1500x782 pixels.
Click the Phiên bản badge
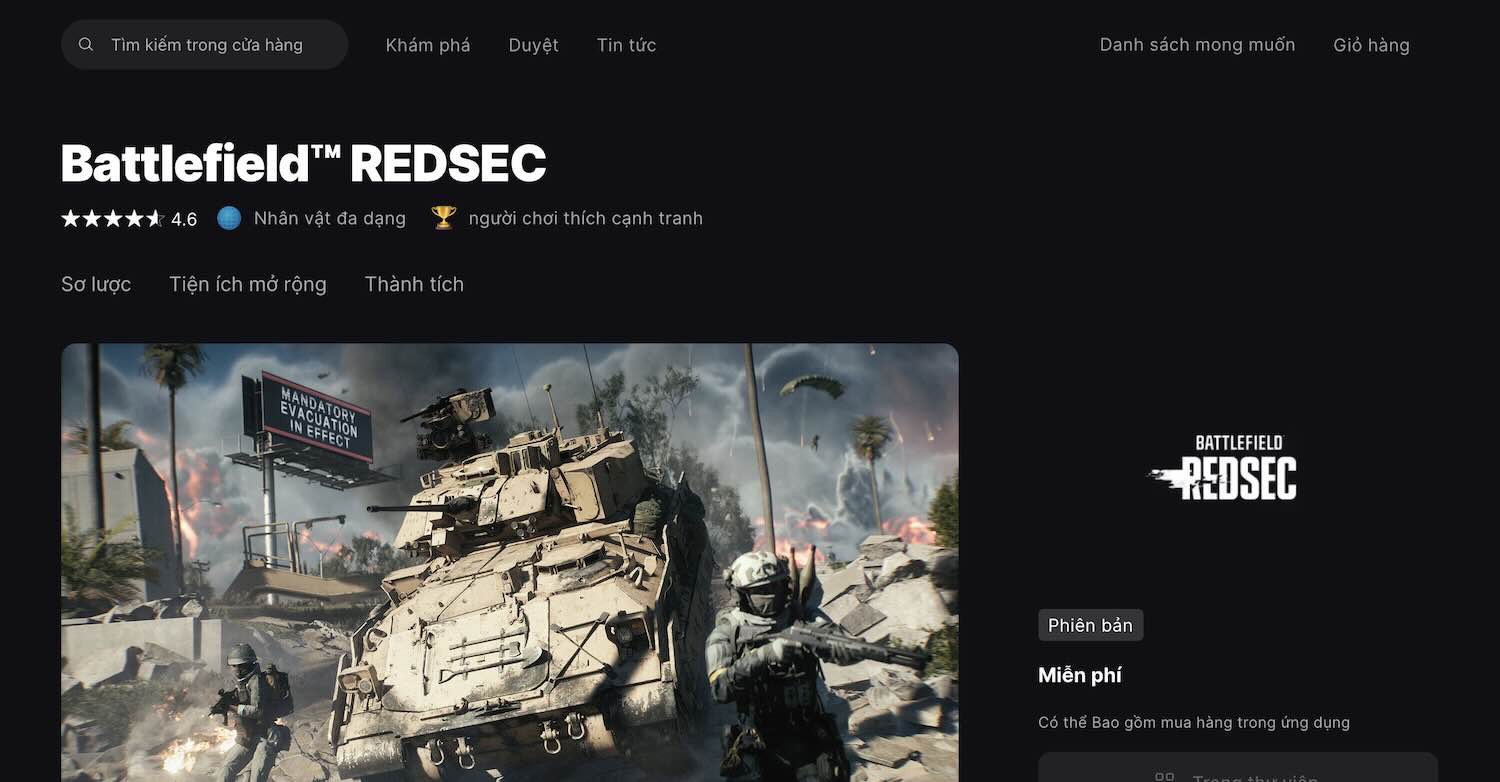(1090, 625)
